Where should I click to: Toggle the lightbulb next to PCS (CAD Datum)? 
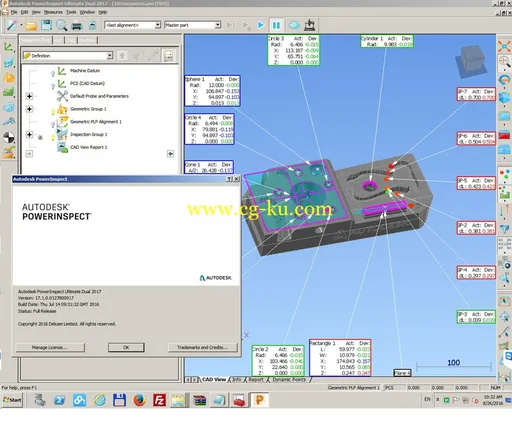(x=53, y=86)
